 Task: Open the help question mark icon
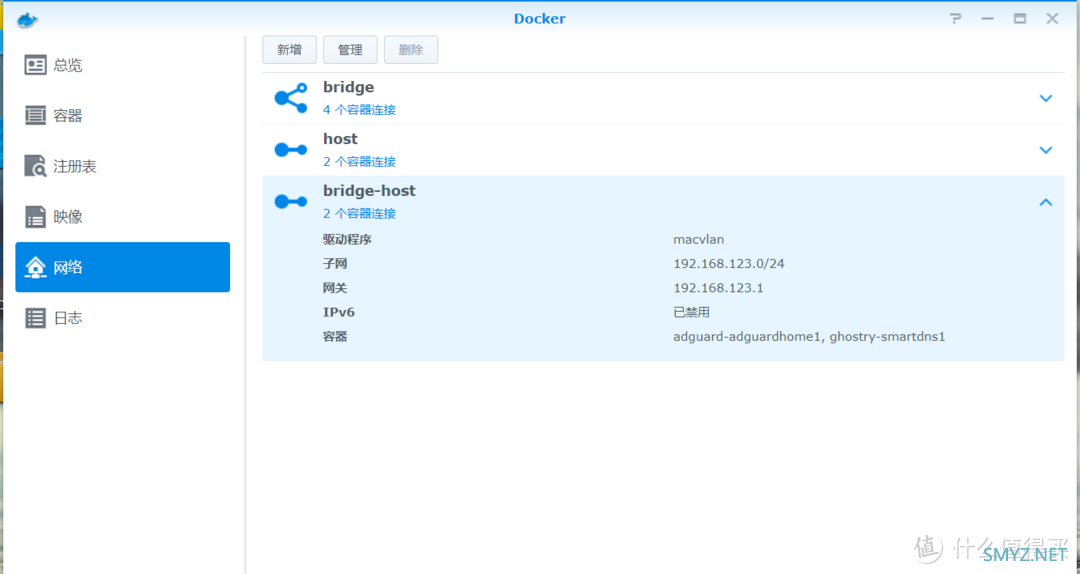(x=955, y=19)
